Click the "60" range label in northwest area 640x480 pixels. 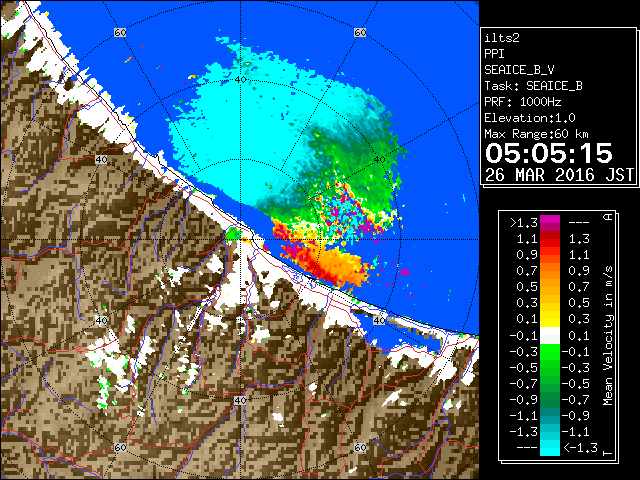pos(120,32)
